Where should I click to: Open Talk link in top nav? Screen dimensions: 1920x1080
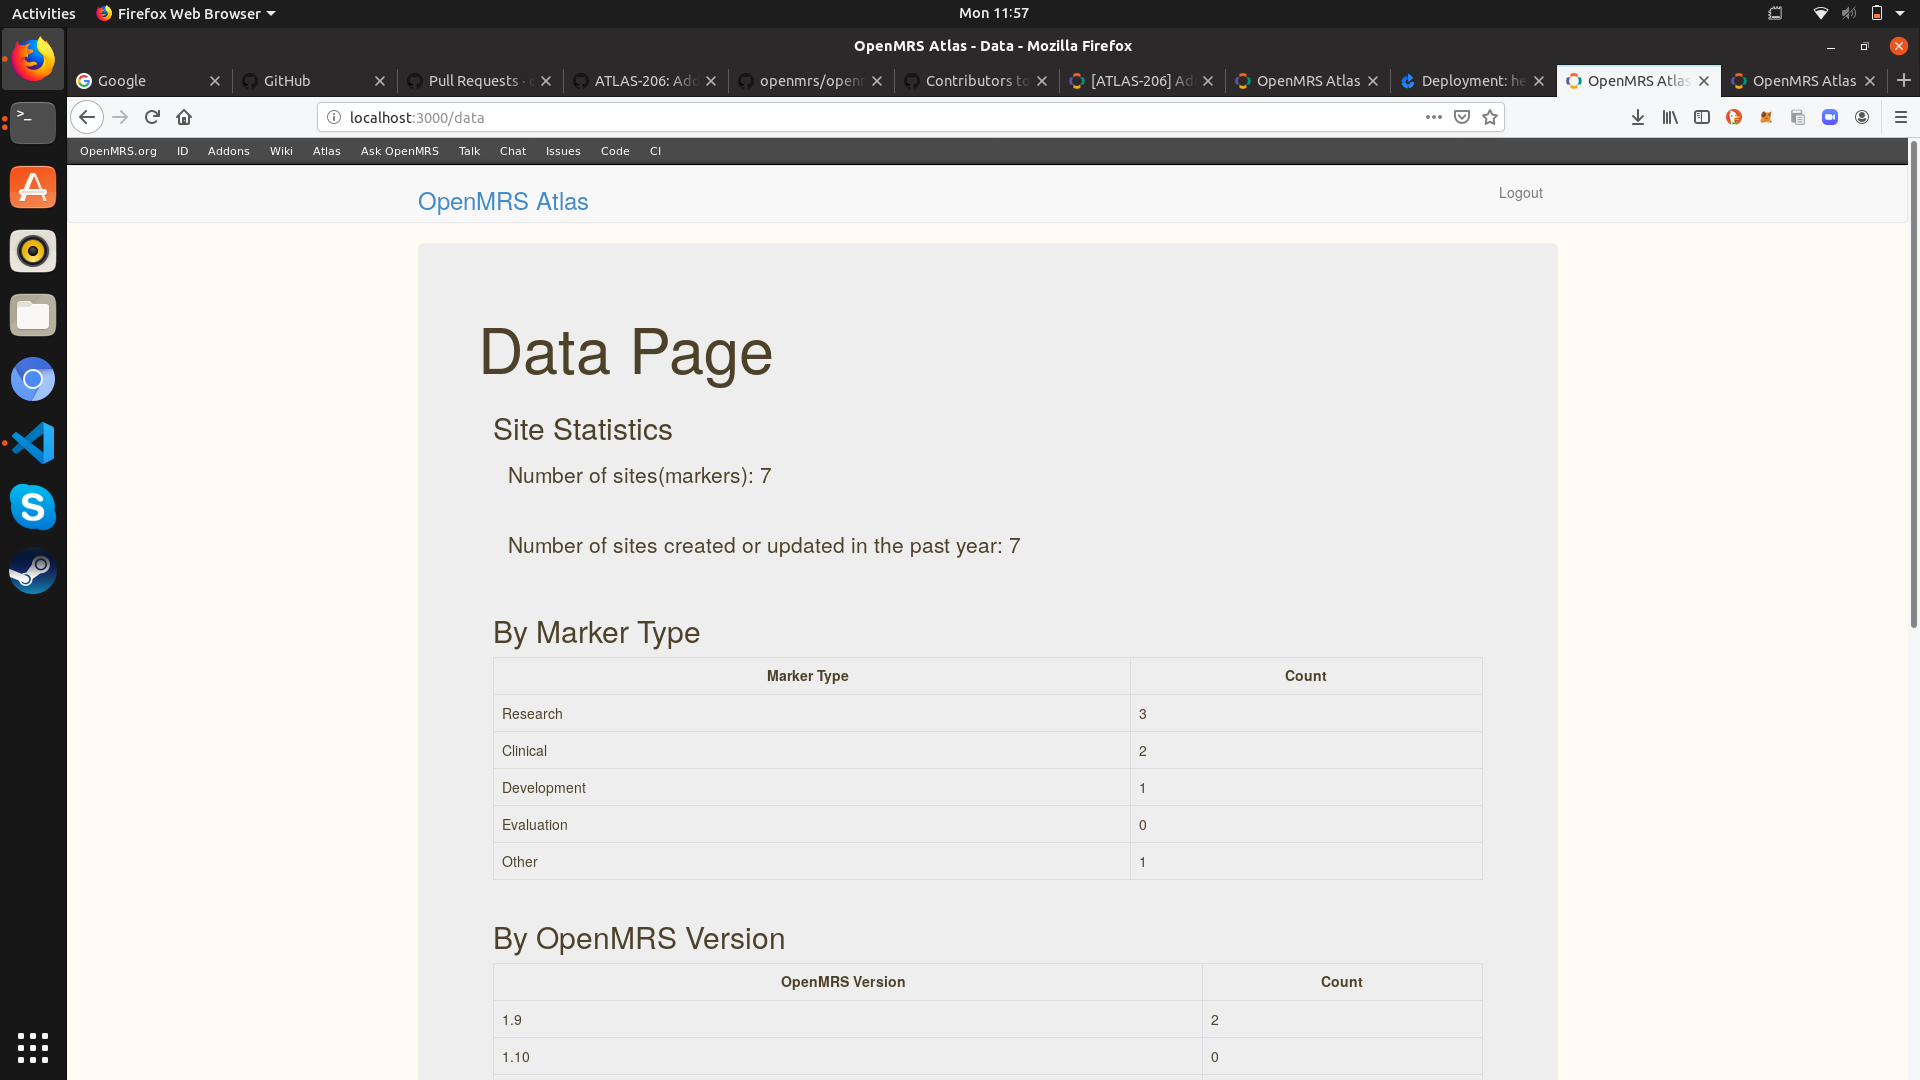tap(469, 151)
